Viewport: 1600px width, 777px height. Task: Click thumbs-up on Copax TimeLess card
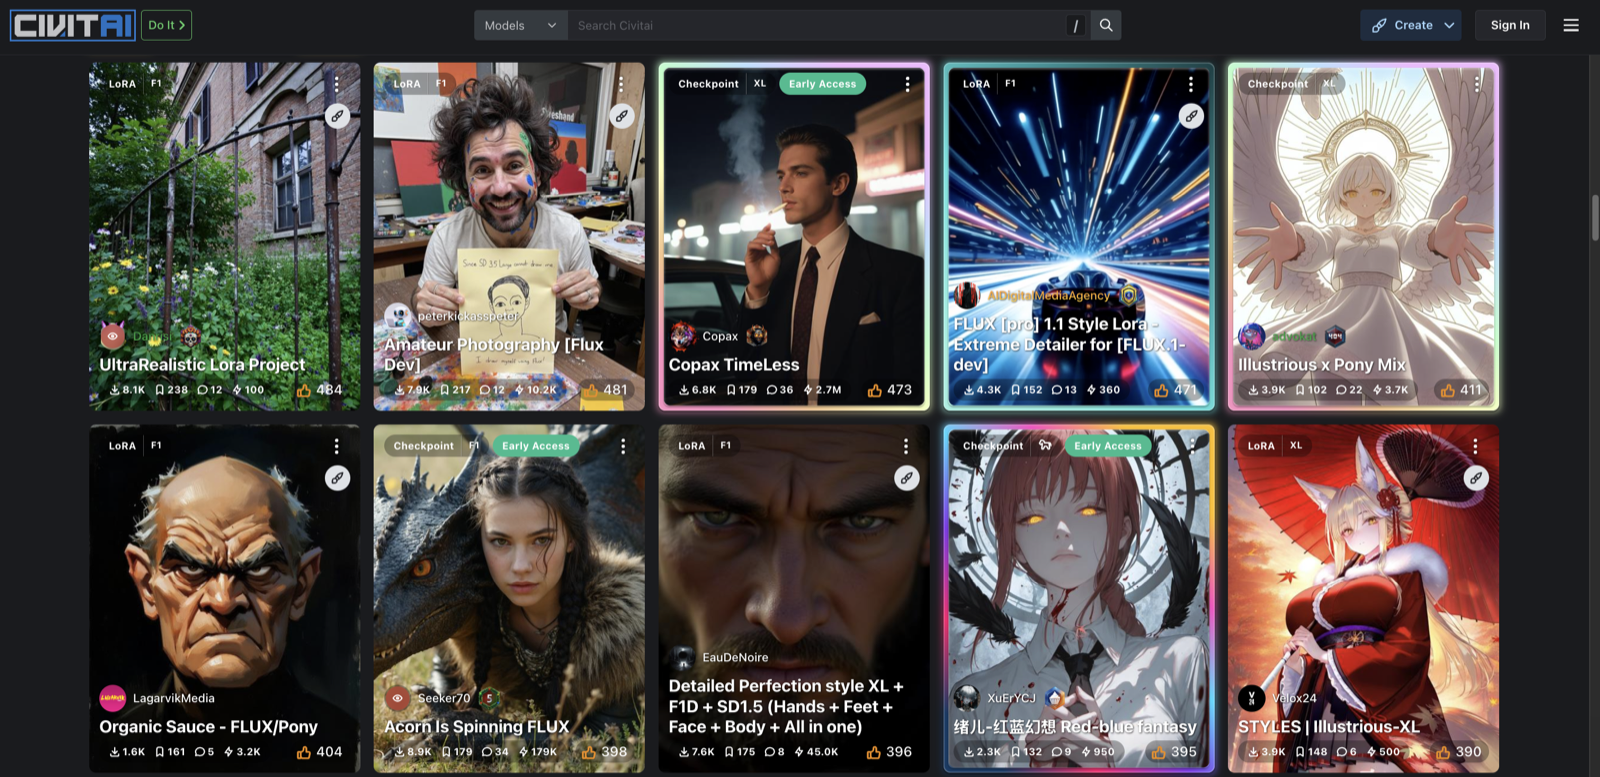pyautogui.click(x=875, y=390)
